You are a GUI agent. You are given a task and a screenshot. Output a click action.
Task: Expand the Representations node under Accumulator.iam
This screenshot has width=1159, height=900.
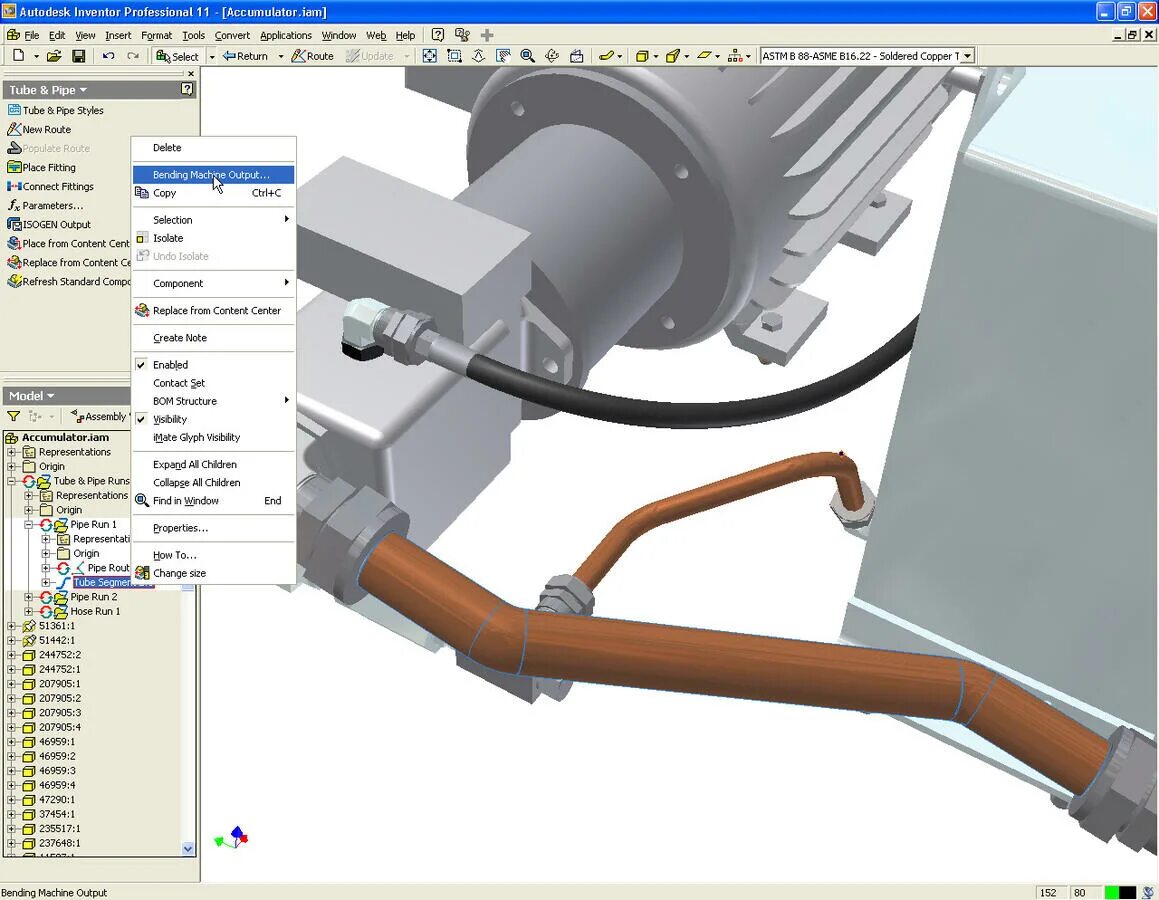tap(11, 452)
